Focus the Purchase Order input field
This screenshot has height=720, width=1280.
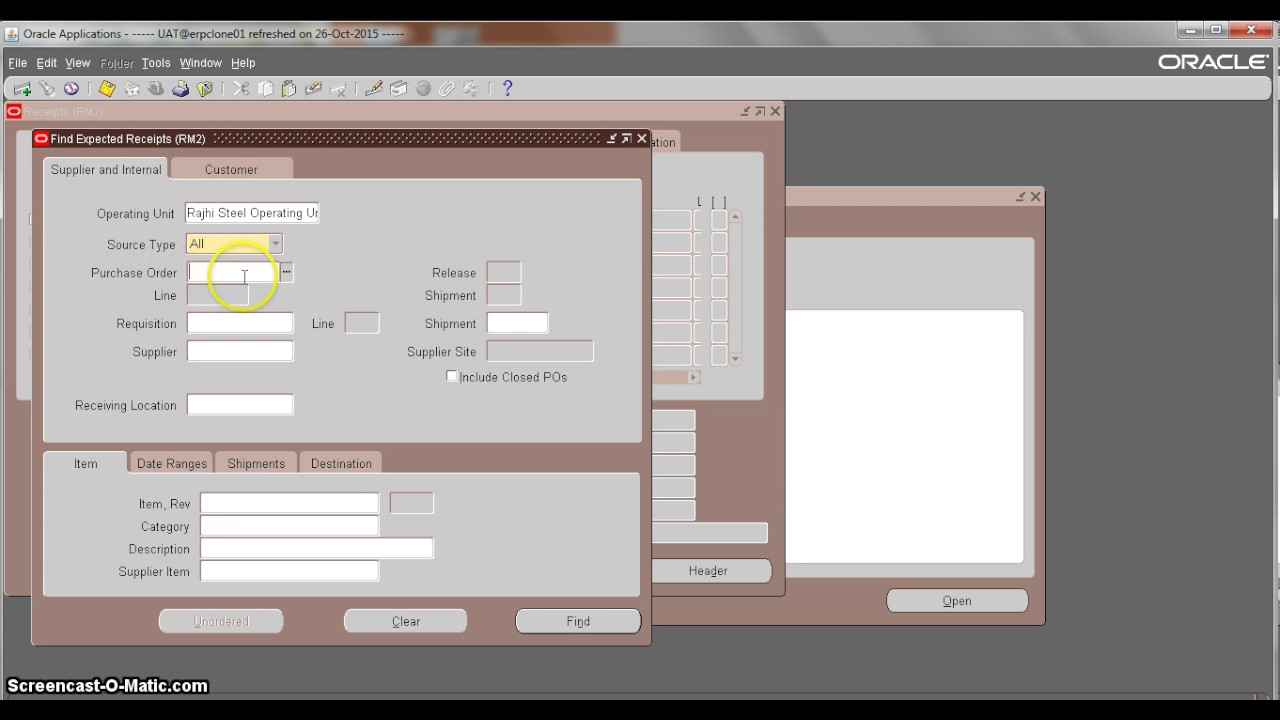coord(233,272)
